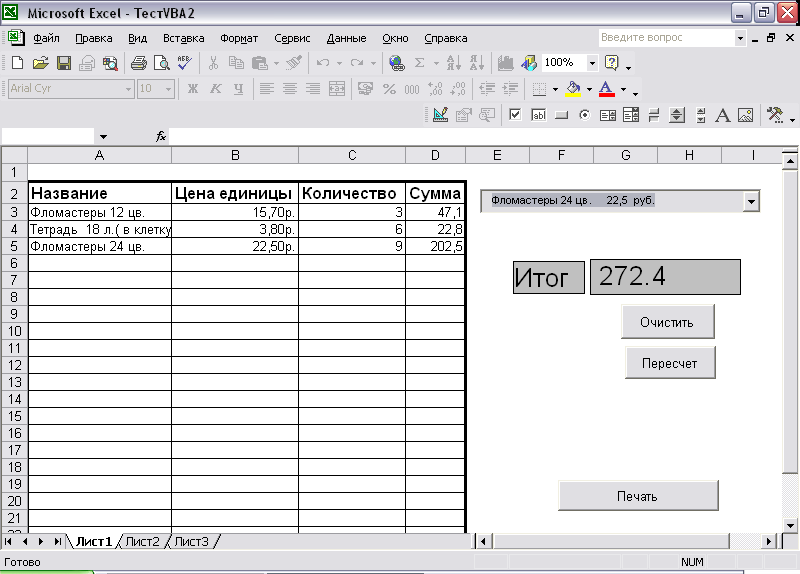The image size is (800, 574).
Task: Open the borders dropdown arrow
Action: (x=555, y=89)
